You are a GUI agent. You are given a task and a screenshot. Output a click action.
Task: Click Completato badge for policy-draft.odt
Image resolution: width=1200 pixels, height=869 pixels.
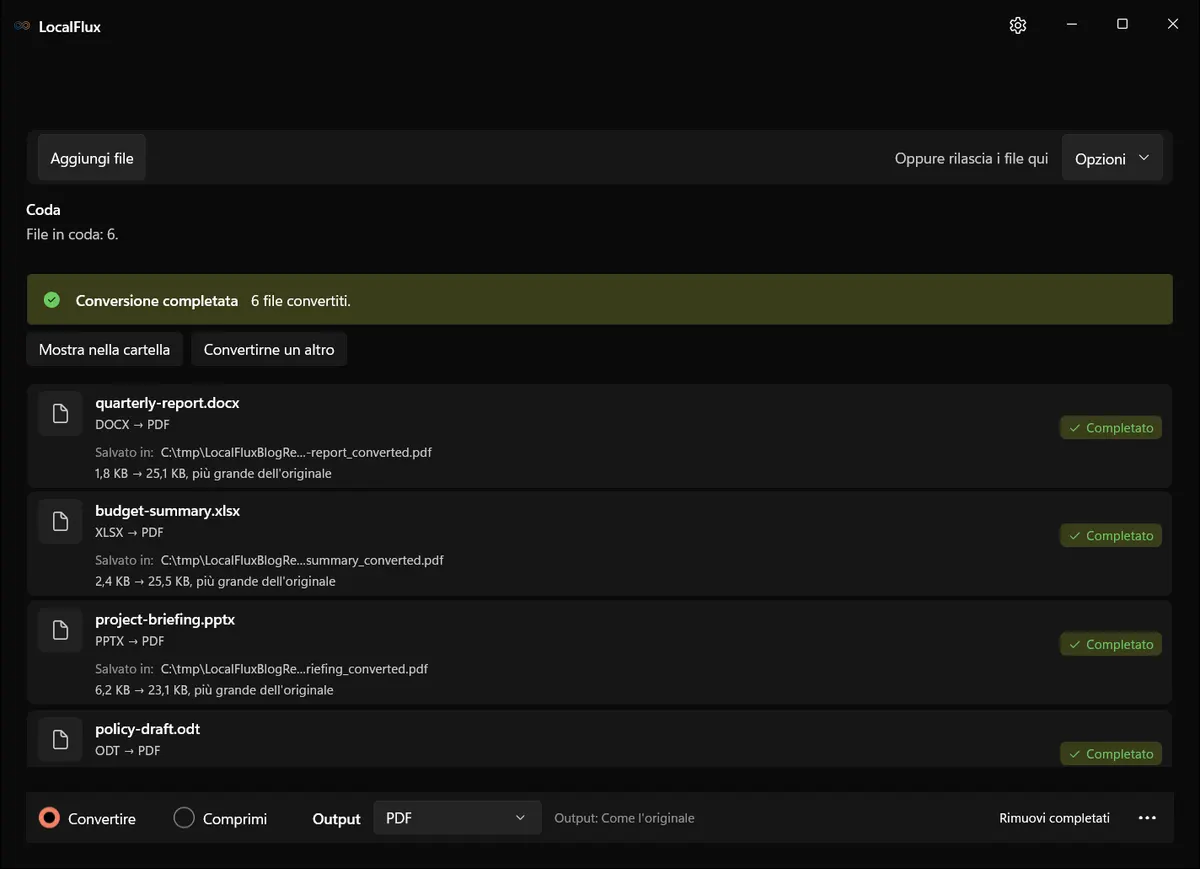(1111, 754)
